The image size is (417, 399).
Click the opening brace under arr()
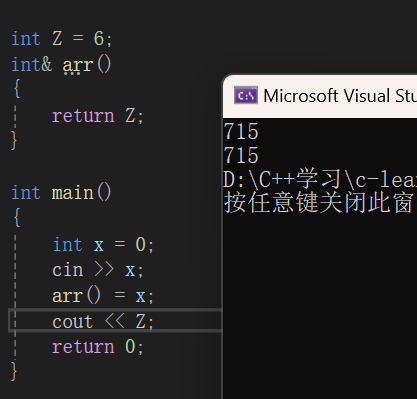(17, 89)
